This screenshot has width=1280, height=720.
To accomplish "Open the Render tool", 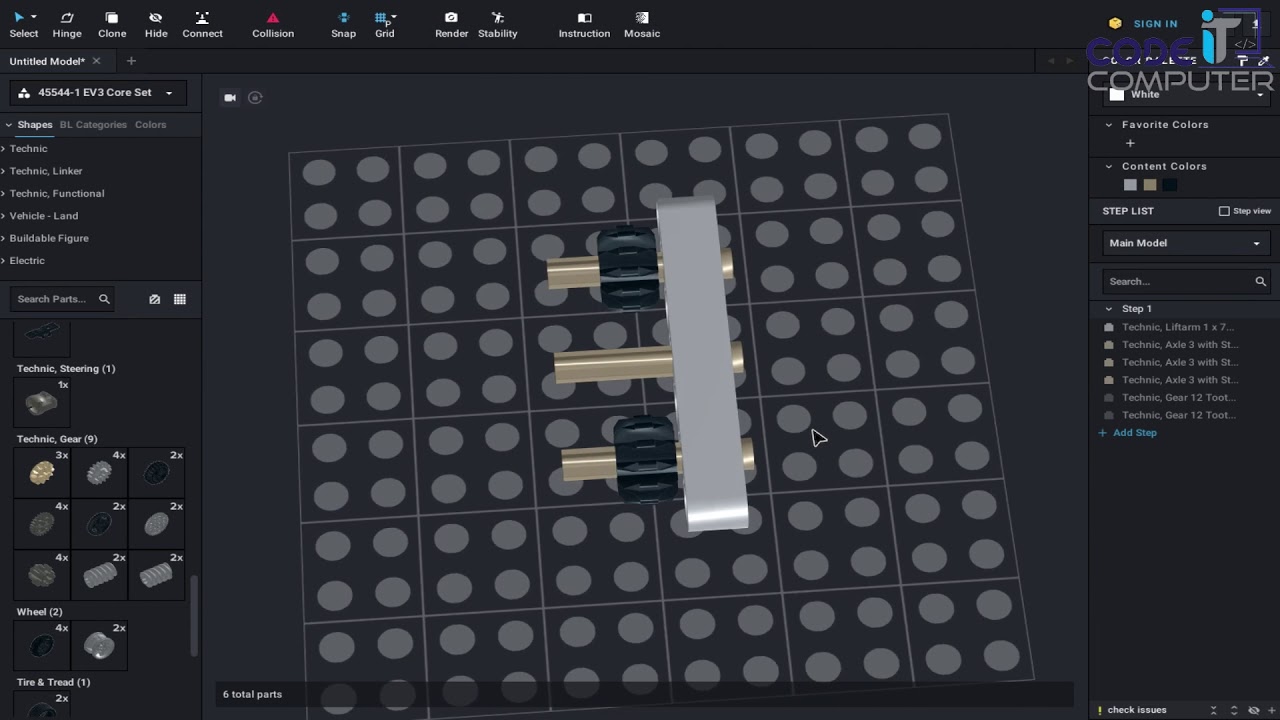I will 451,24.
